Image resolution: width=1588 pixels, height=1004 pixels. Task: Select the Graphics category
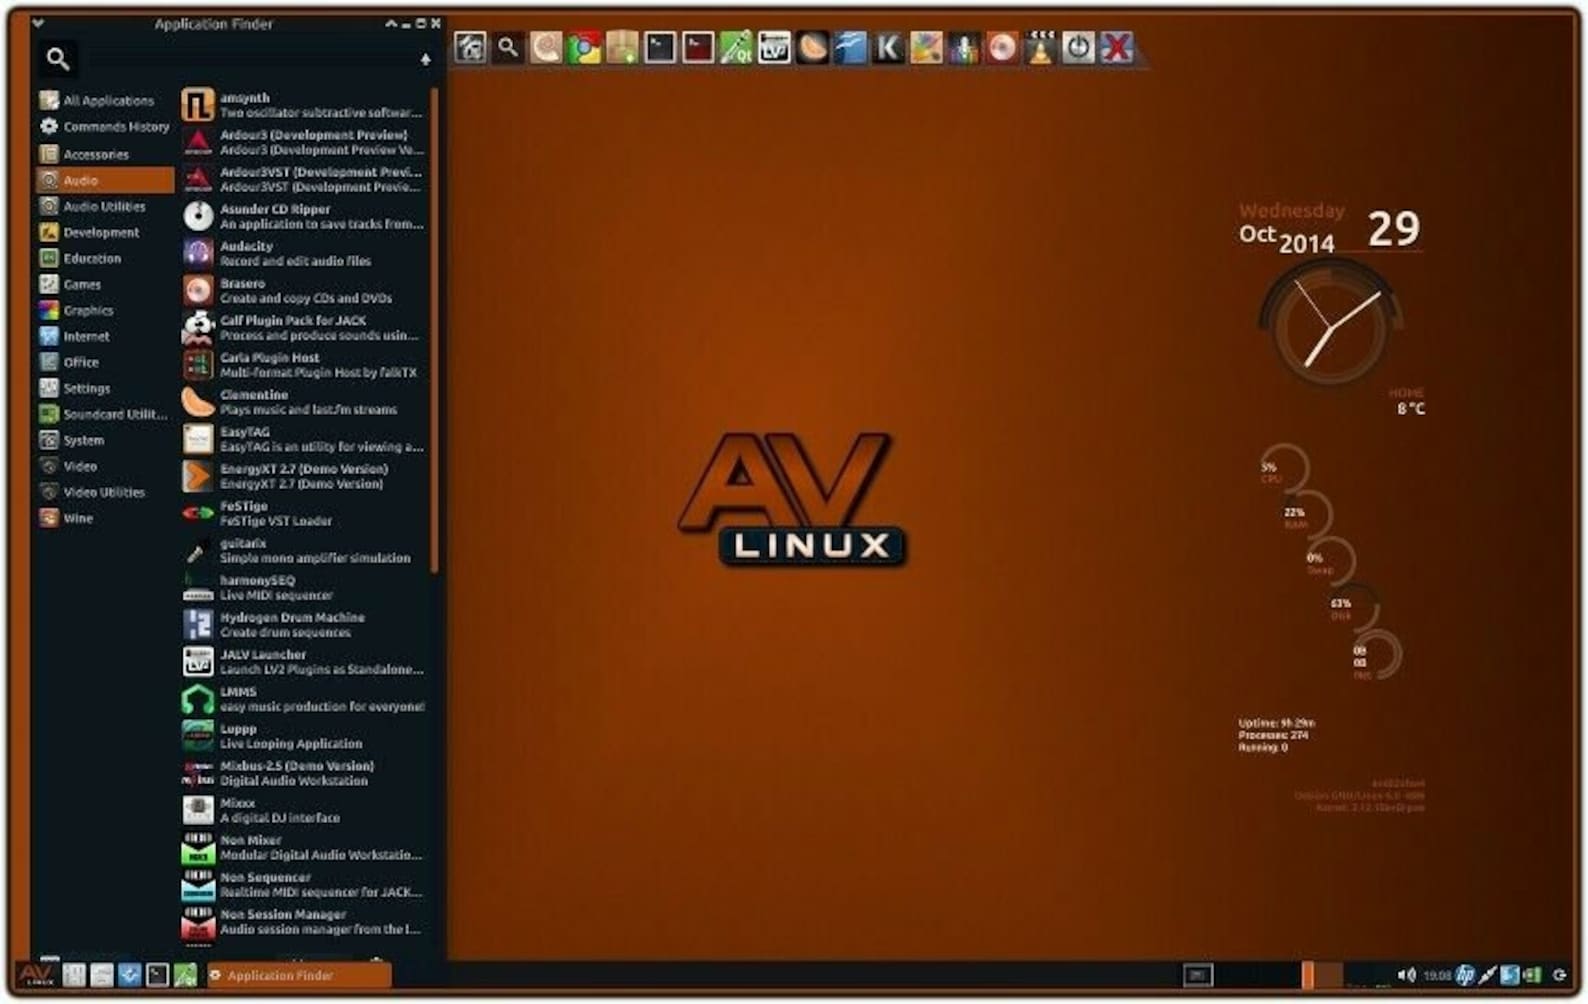tap(104, 310)
